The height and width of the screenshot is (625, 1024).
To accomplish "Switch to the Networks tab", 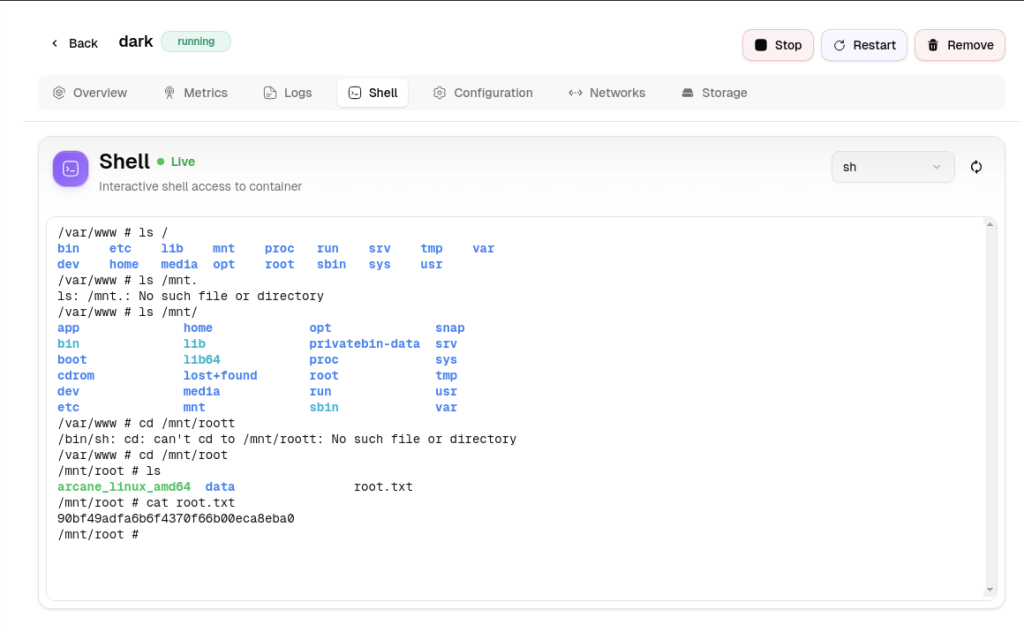I will 607,93.
